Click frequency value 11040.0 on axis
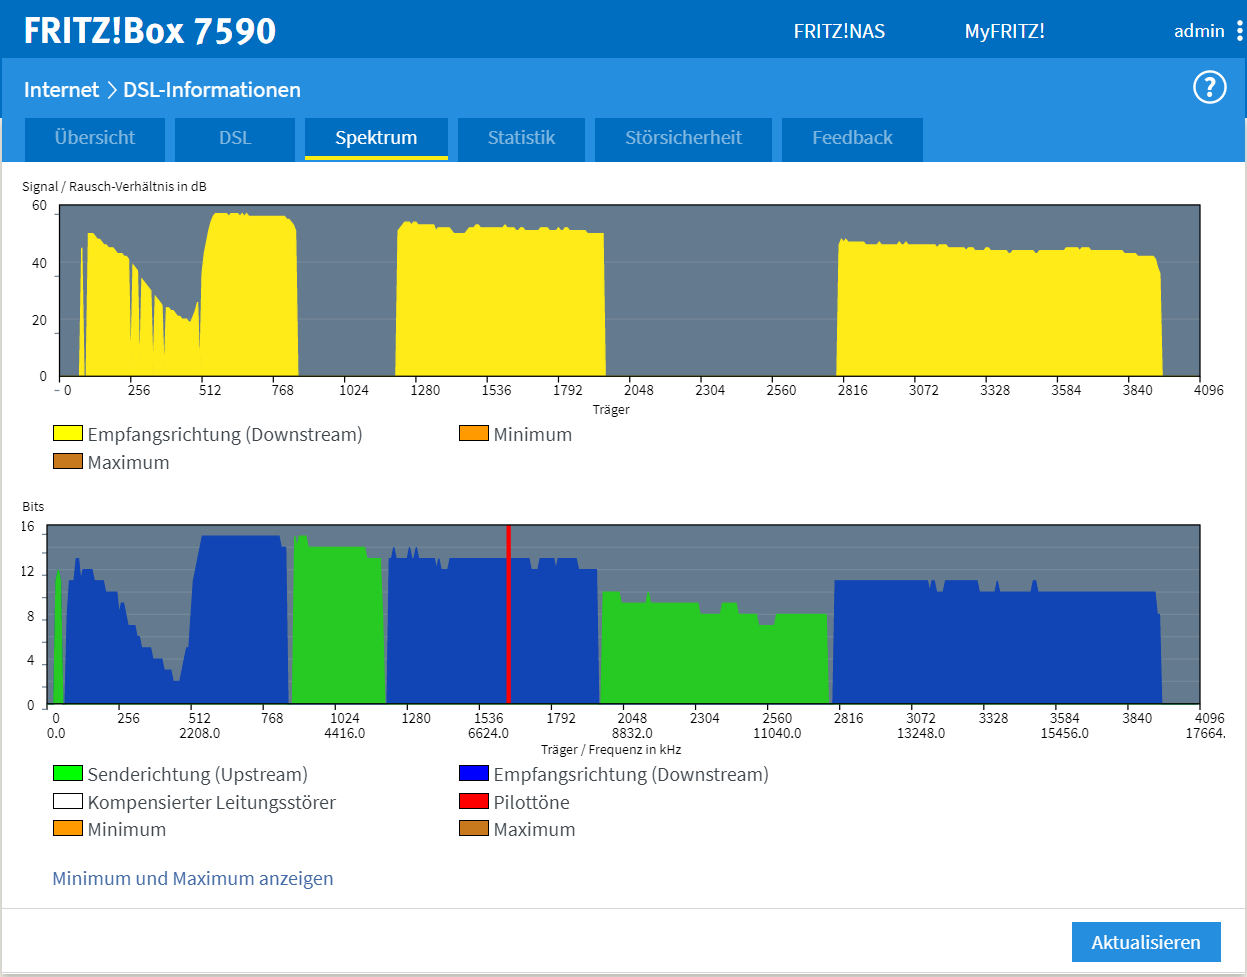This screenshot has height=977, width=1247. tap(777, 734)
